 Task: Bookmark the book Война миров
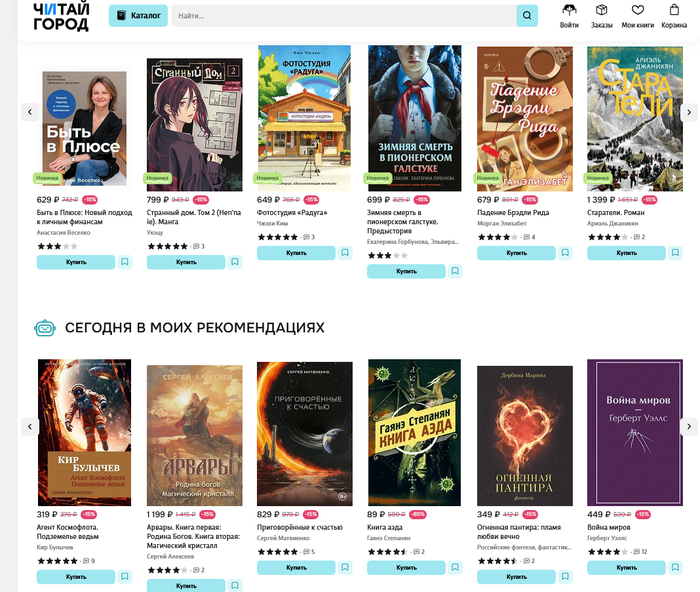pos(675,567)
